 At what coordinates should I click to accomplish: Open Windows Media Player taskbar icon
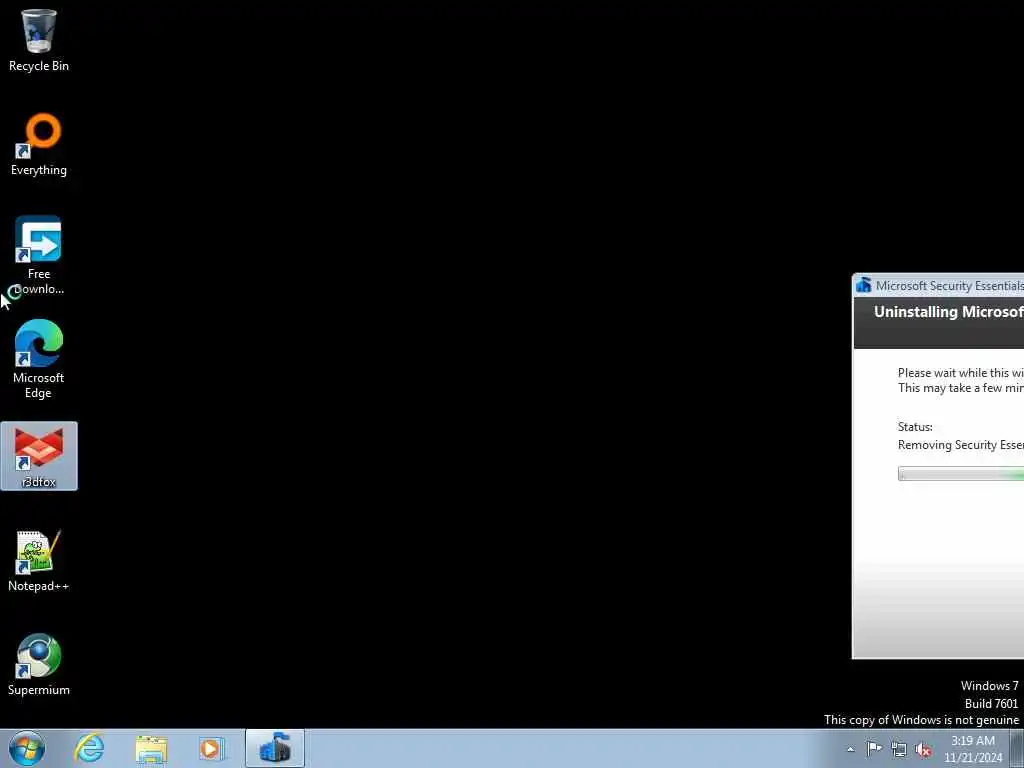pyautogui.click(x=212, y=748)
